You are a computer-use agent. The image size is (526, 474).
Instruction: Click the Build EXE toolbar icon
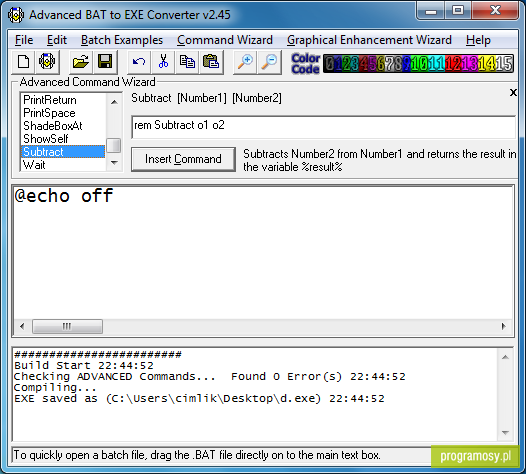click(47, 62)
